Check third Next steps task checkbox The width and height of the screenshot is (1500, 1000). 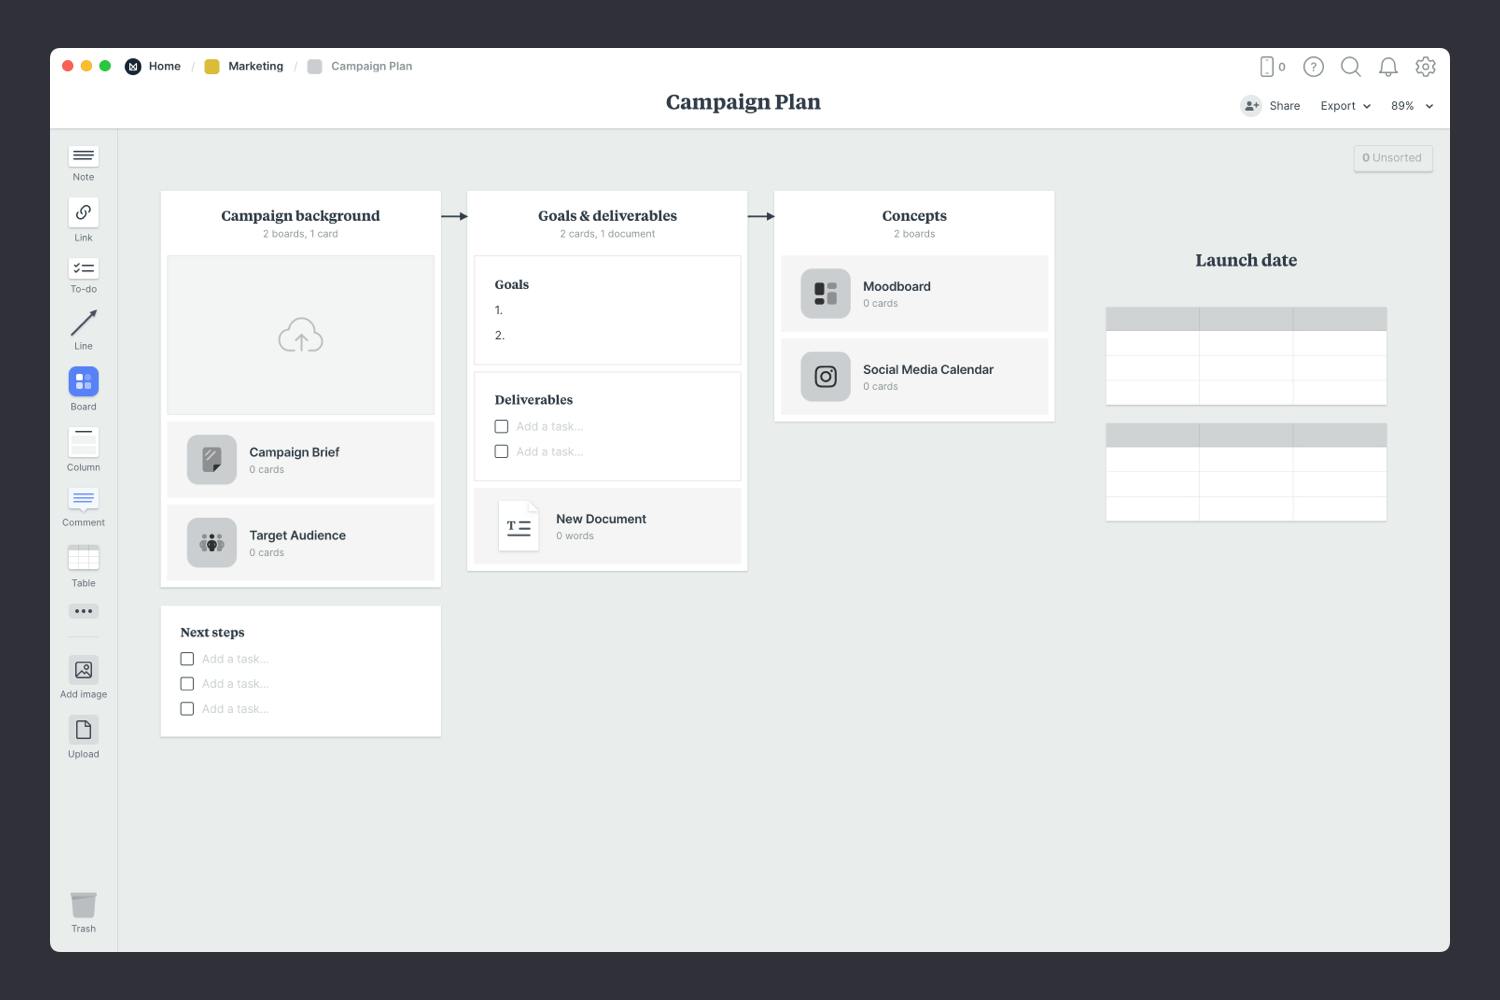pos(187,709)
